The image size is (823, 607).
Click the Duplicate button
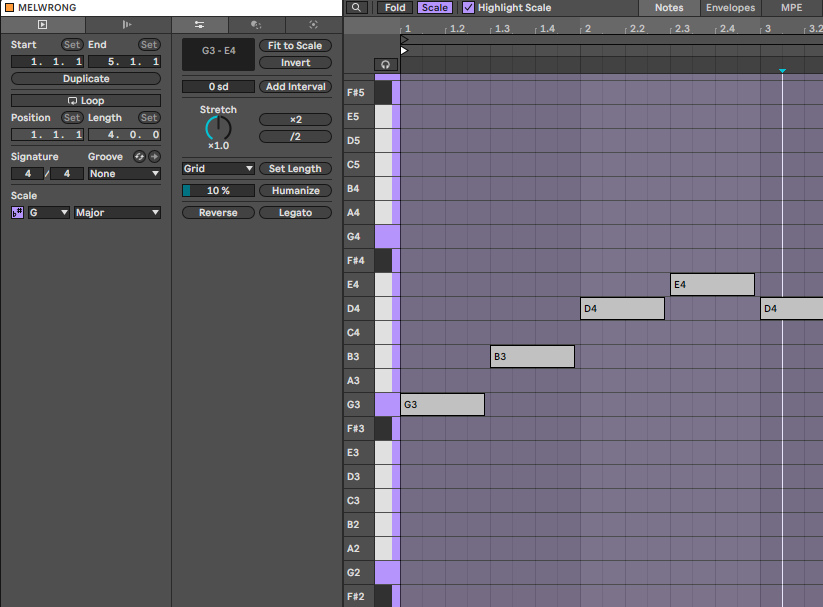86,78
